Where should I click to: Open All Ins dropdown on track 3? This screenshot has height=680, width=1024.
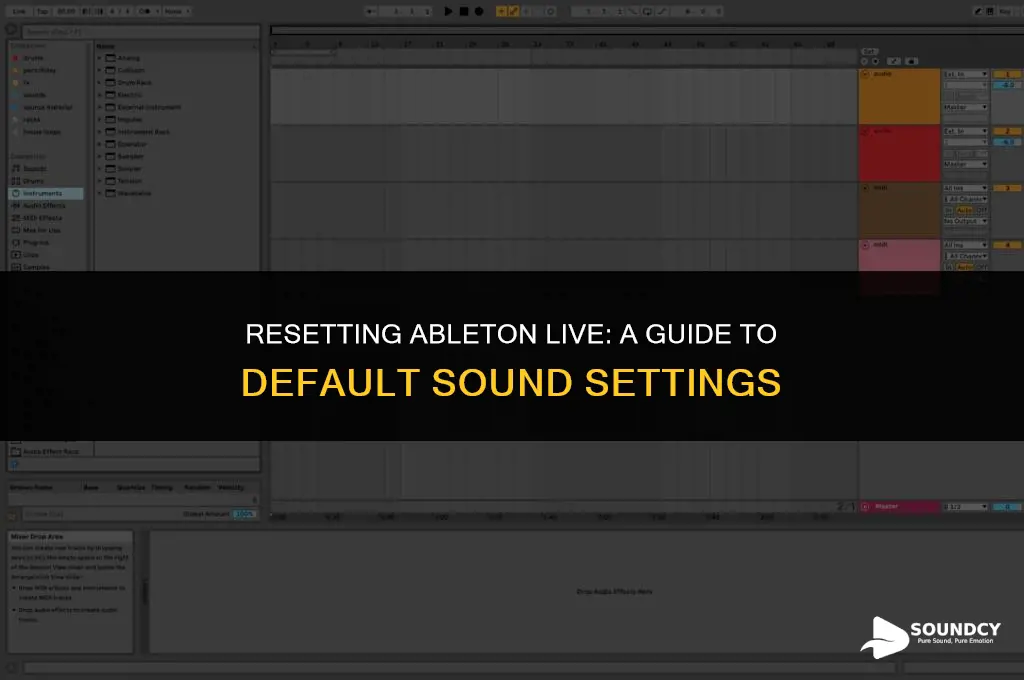point(965,188)
